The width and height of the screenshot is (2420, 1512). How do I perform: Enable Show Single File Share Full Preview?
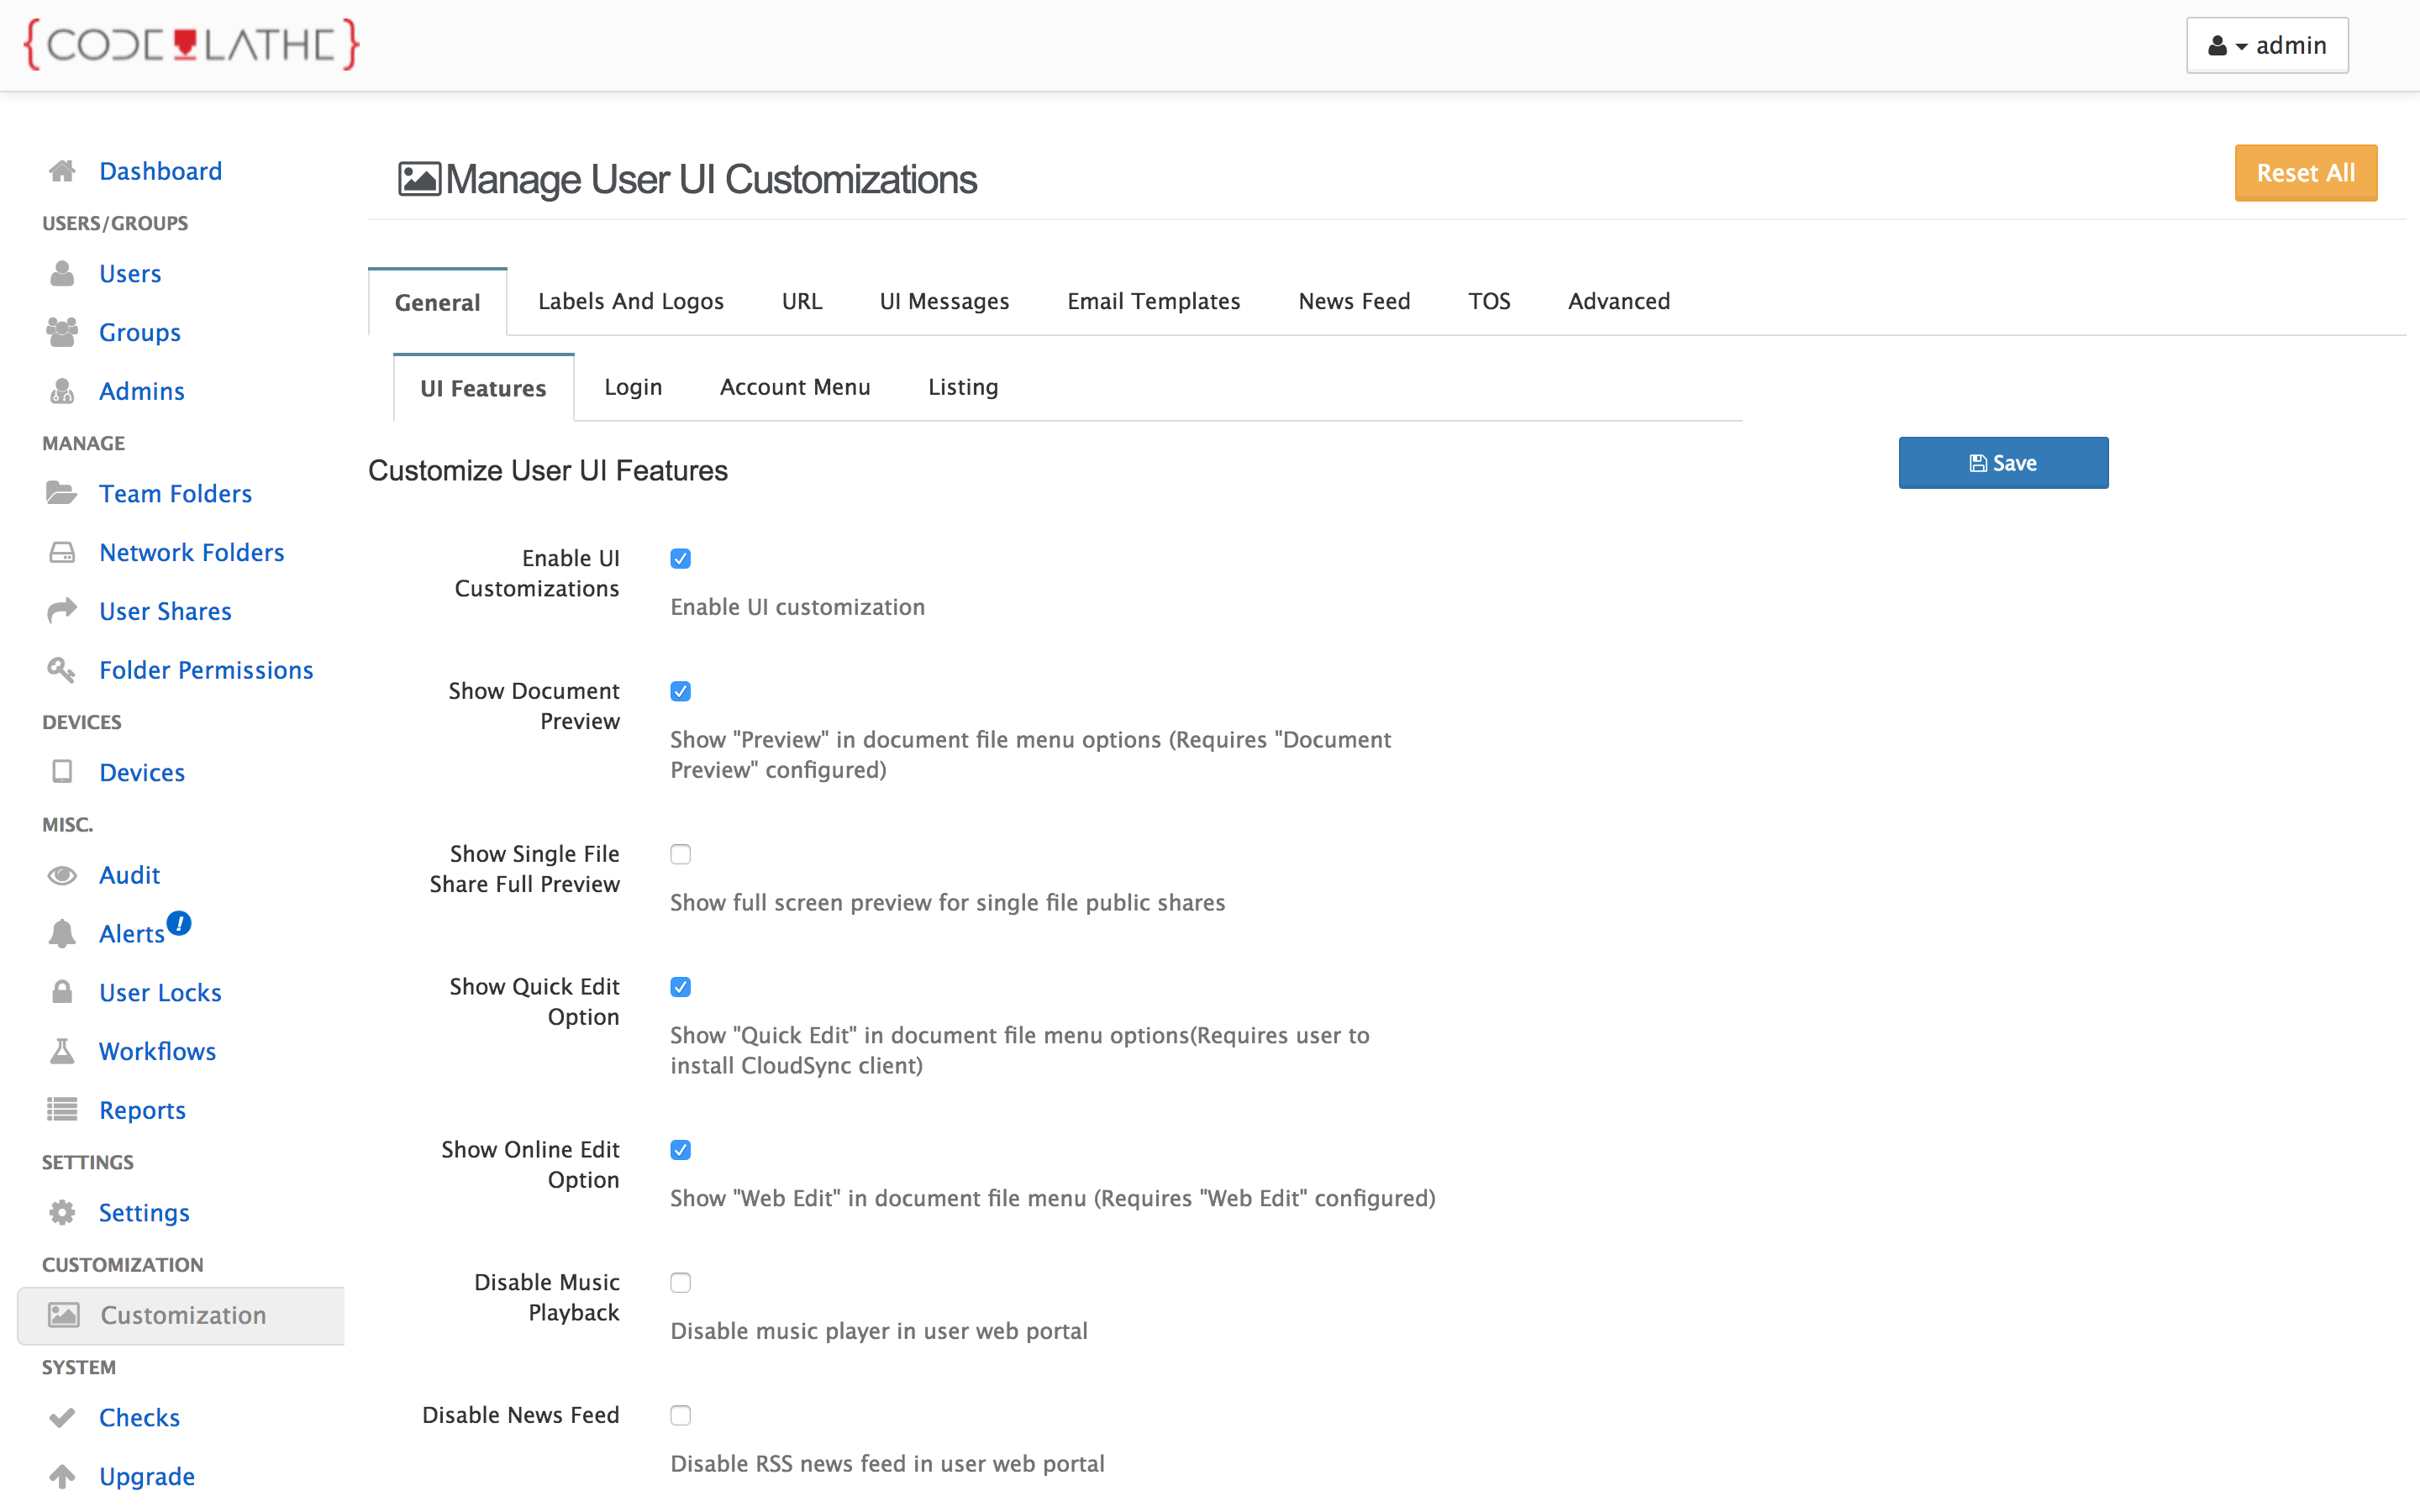(681, 854)
